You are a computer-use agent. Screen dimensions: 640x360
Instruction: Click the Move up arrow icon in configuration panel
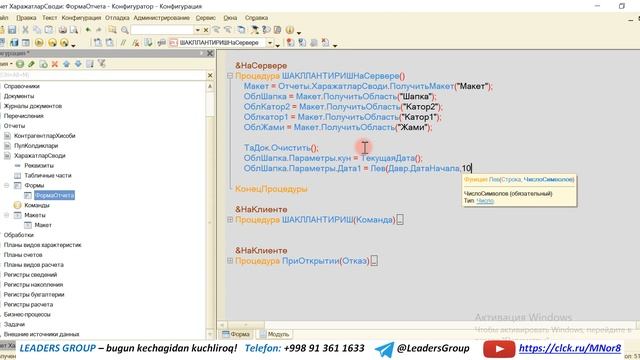pyautogui.click(x=66, y=64)
